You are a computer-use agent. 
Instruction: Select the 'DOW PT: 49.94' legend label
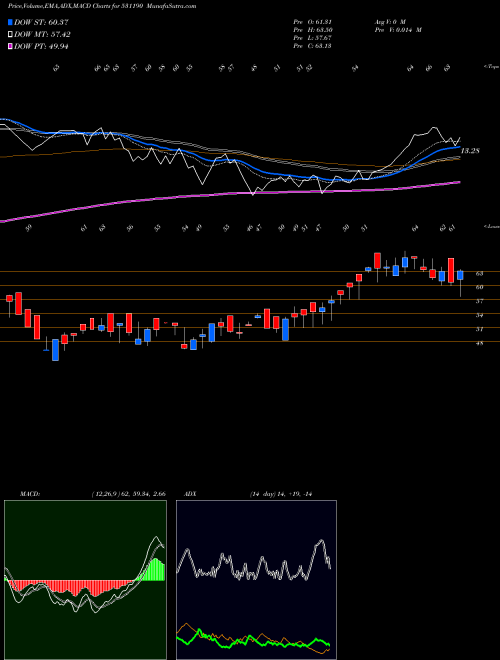point(41,46)
